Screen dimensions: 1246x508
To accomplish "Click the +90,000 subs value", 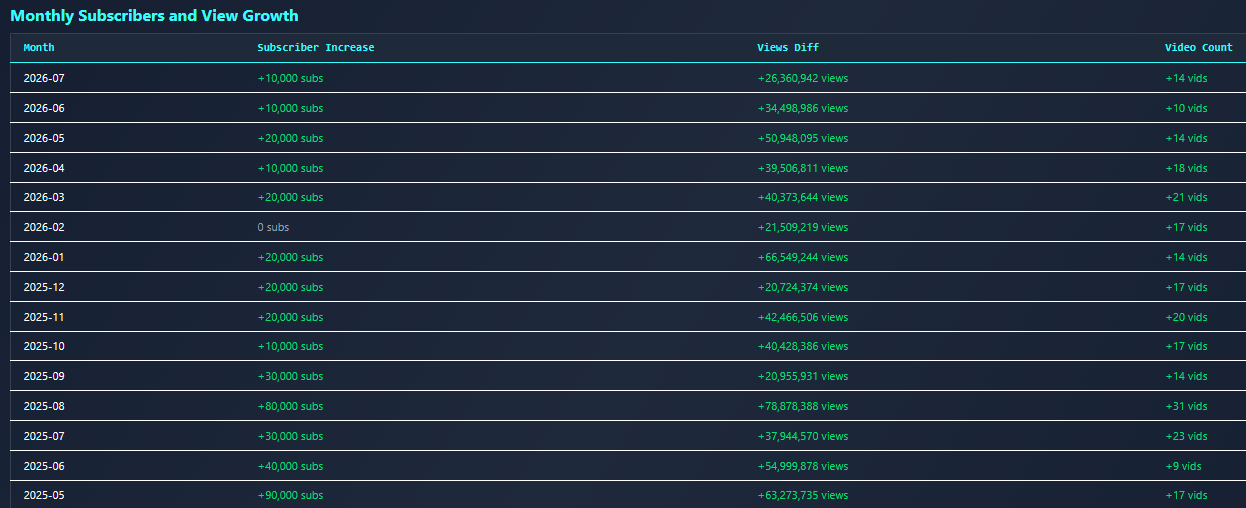I will pos(290,495).
